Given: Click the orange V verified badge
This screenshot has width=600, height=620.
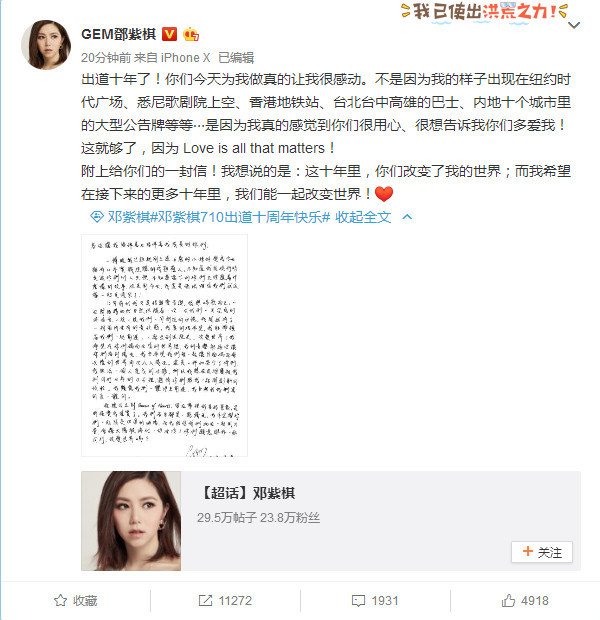Looking at the screenshot, I should (x=169, y=34).
